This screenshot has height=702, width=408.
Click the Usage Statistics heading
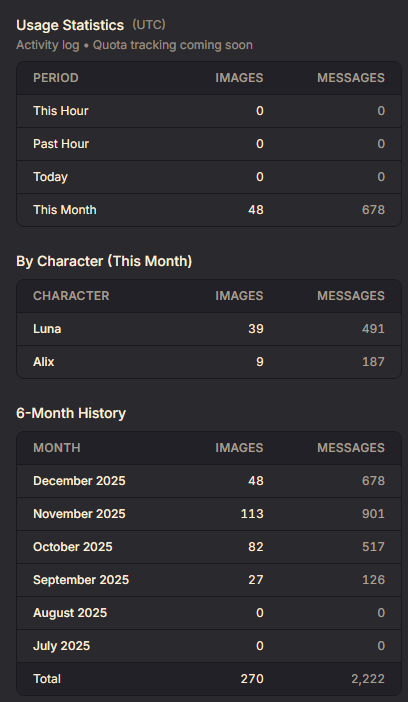[x=70, y=25]
